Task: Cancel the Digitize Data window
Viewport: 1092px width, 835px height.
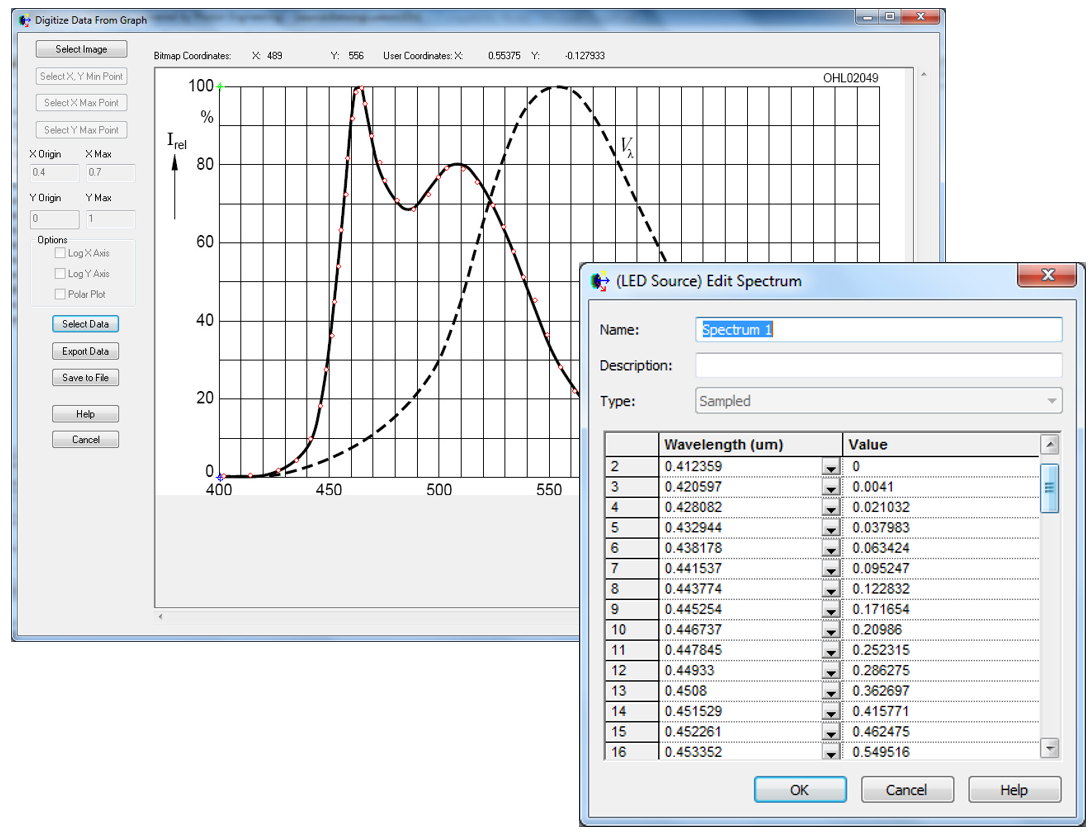Action: click(x=86, y=439)
